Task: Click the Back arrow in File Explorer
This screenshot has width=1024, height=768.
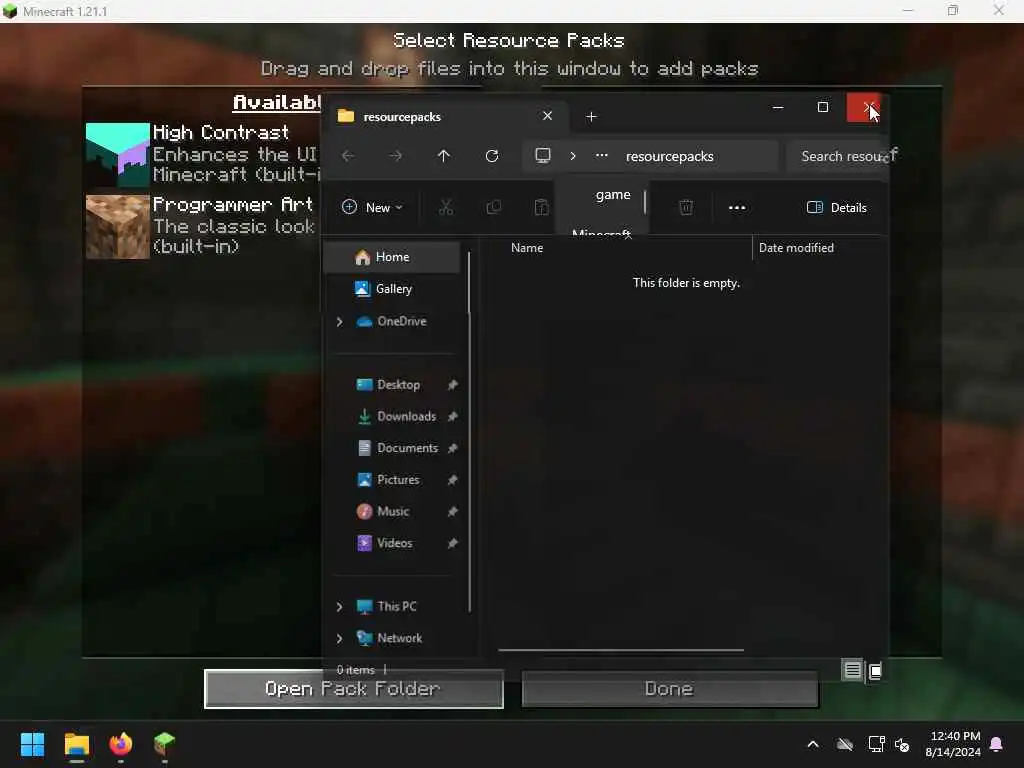Action: point(348,156)
